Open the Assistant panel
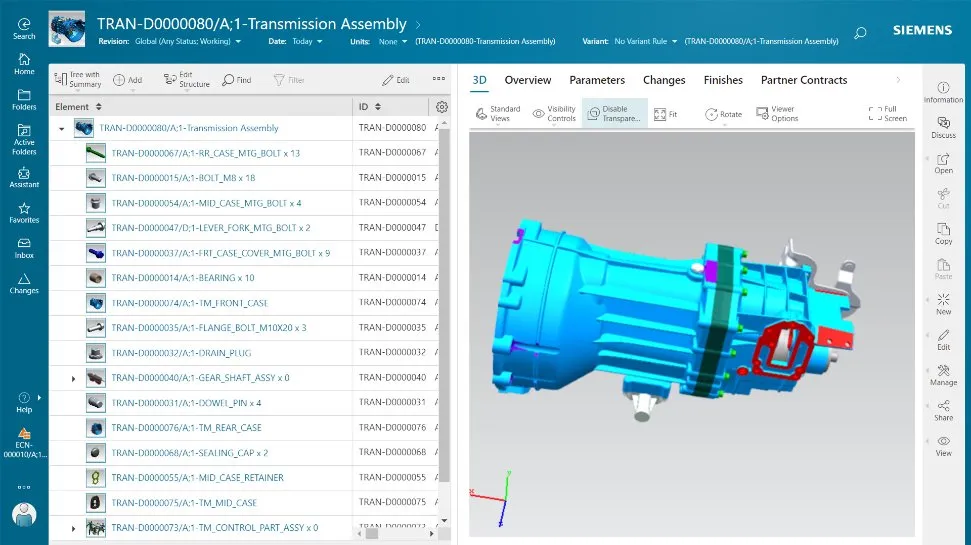Image resolution: width=971 pixels, height=545 pixels. pos(24,177)
